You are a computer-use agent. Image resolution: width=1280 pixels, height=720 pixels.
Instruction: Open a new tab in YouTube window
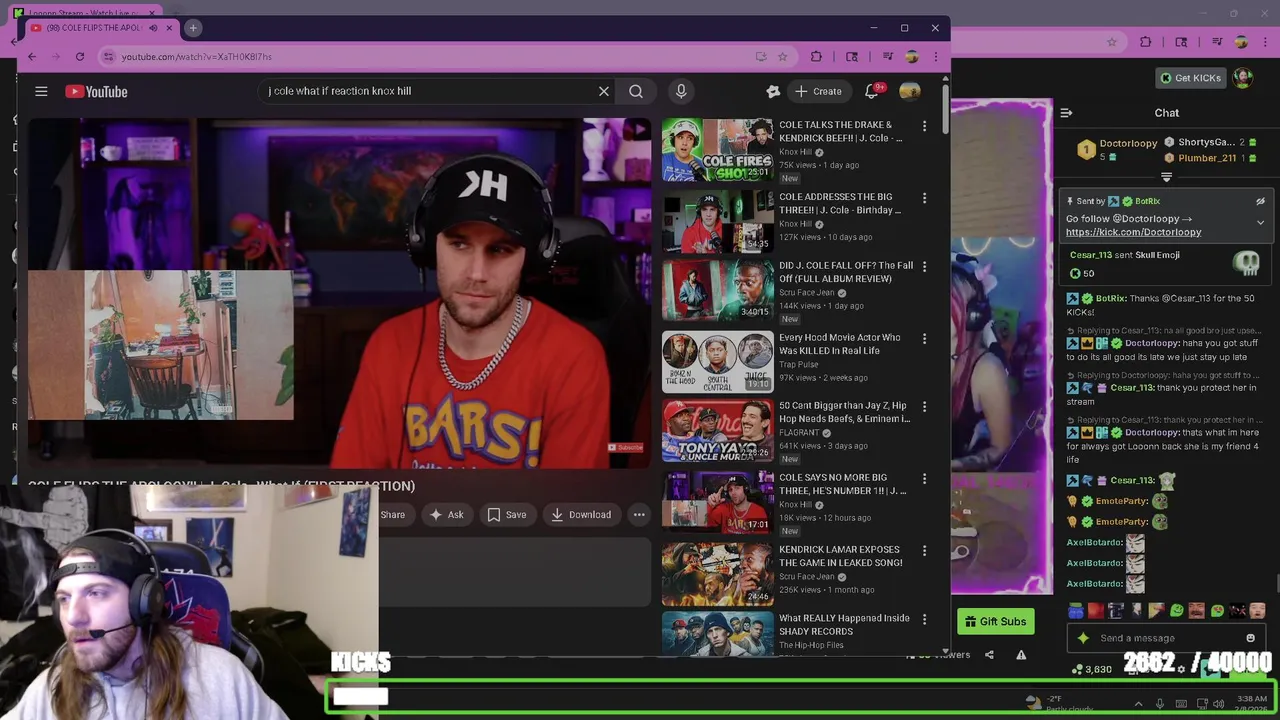(x=193, y=28)
